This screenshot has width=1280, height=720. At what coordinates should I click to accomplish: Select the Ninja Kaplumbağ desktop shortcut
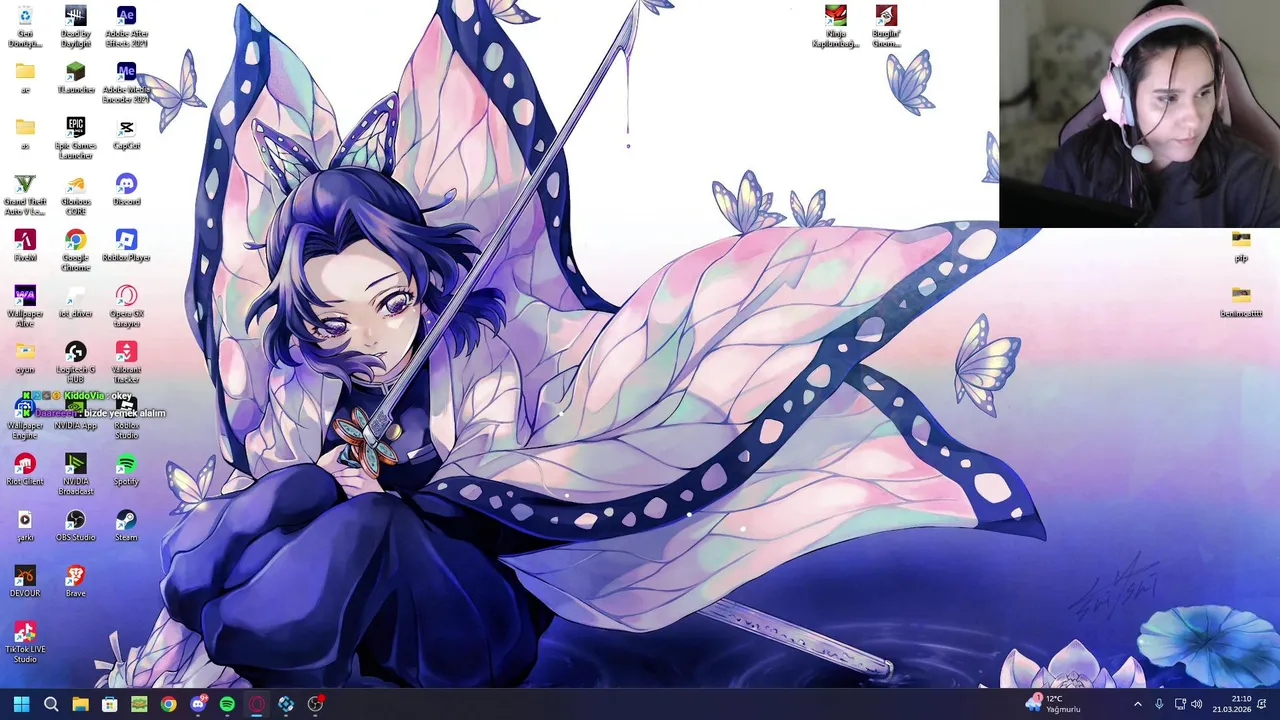(836, 26)
